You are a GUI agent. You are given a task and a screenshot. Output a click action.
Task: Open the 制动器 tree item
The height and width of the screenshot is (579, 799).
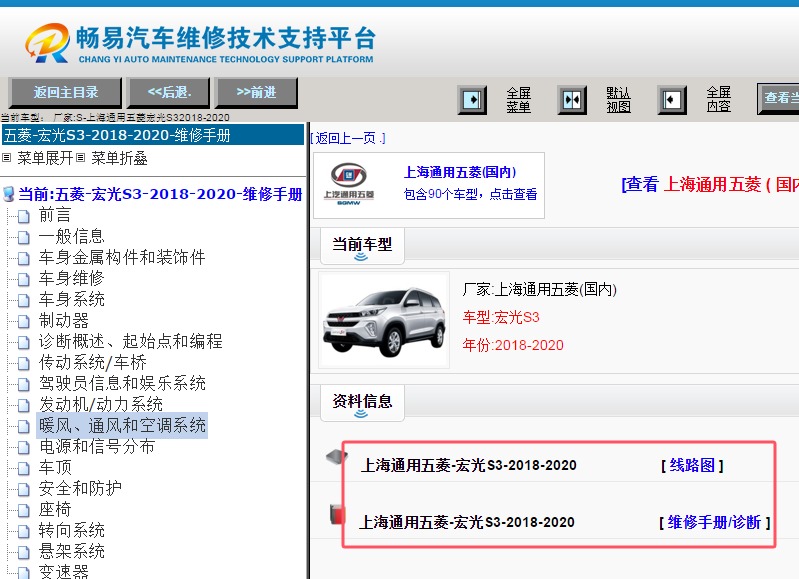click(64, 320)
